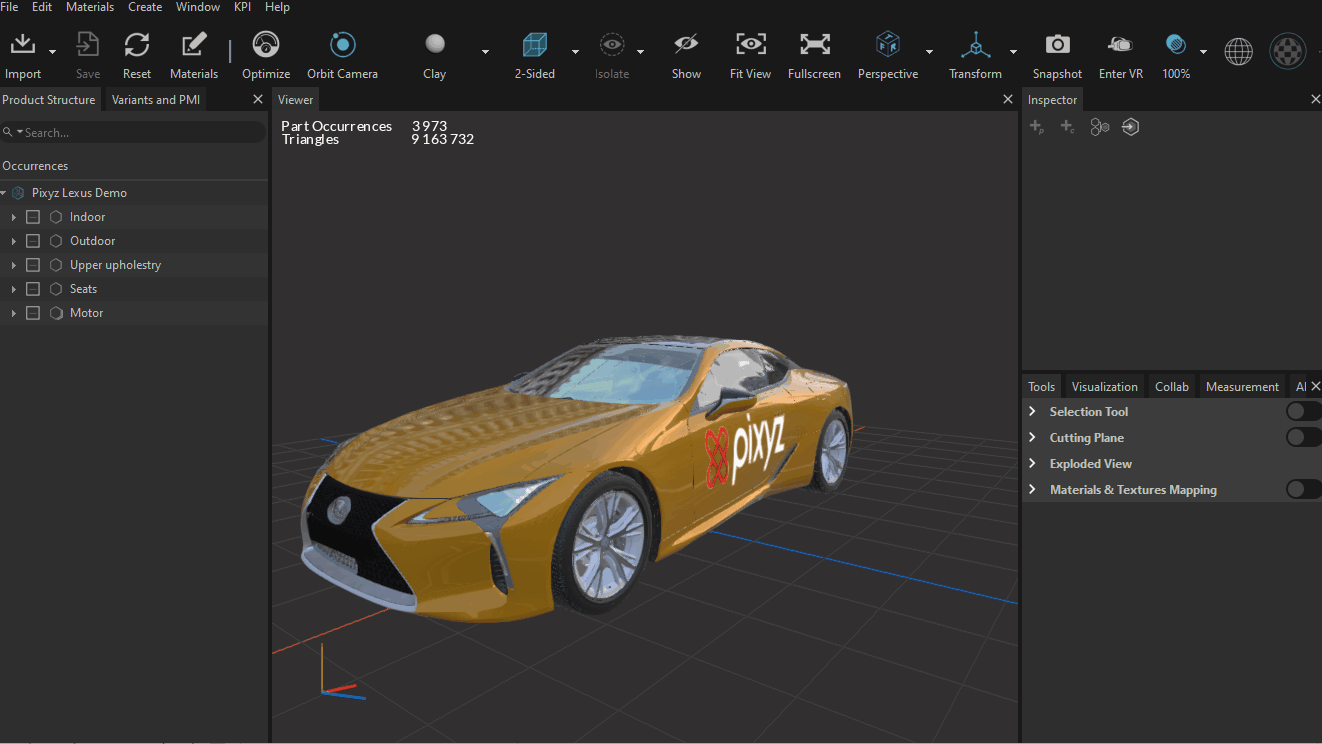
Task: Click the Transform gizmo icon
Action: click(975, 45)
